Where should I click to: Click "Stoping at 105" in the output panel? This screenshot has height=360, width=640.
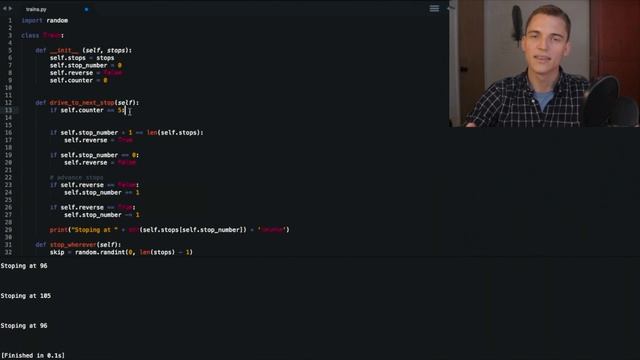pos(26,296)
